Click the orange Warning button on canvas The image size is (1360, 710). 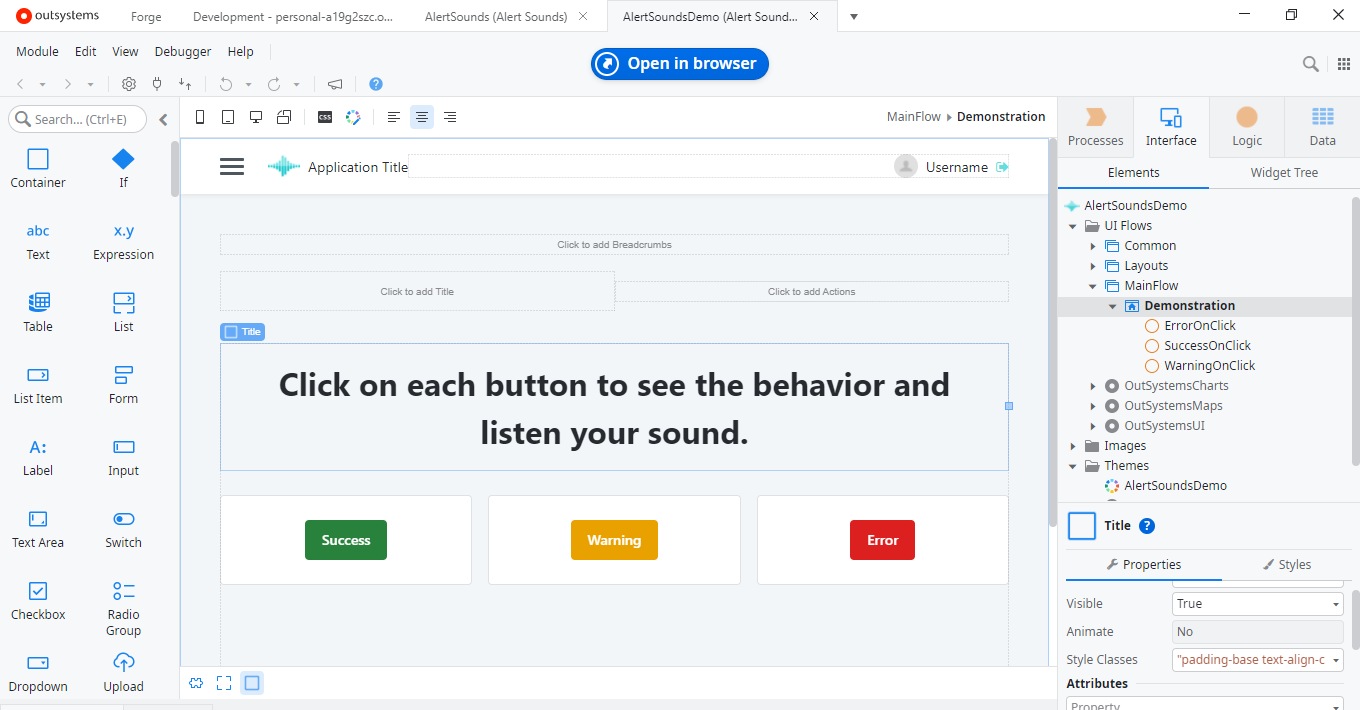tap(614, 540)
